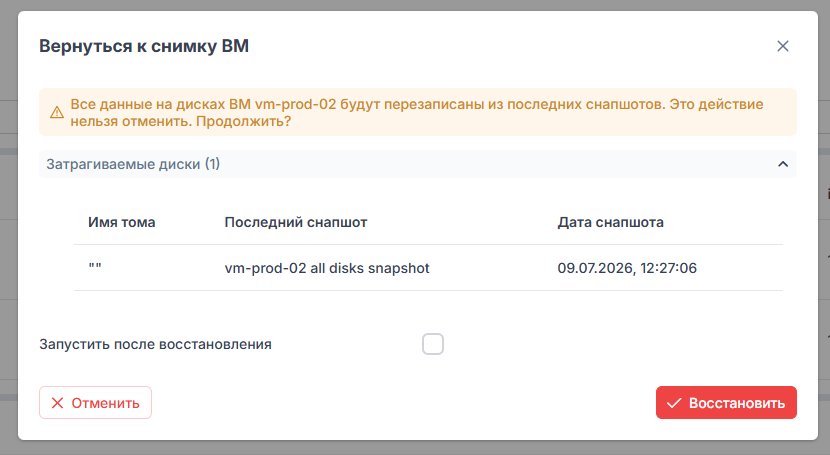
Task: Collapse the affected disks chevron
Action: (782, 164)
